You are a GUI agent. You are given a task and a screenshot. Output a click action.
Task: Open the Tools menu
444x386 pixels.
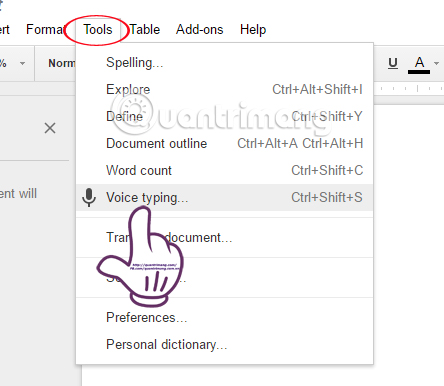pyautogui.click(x=98, y=30)
